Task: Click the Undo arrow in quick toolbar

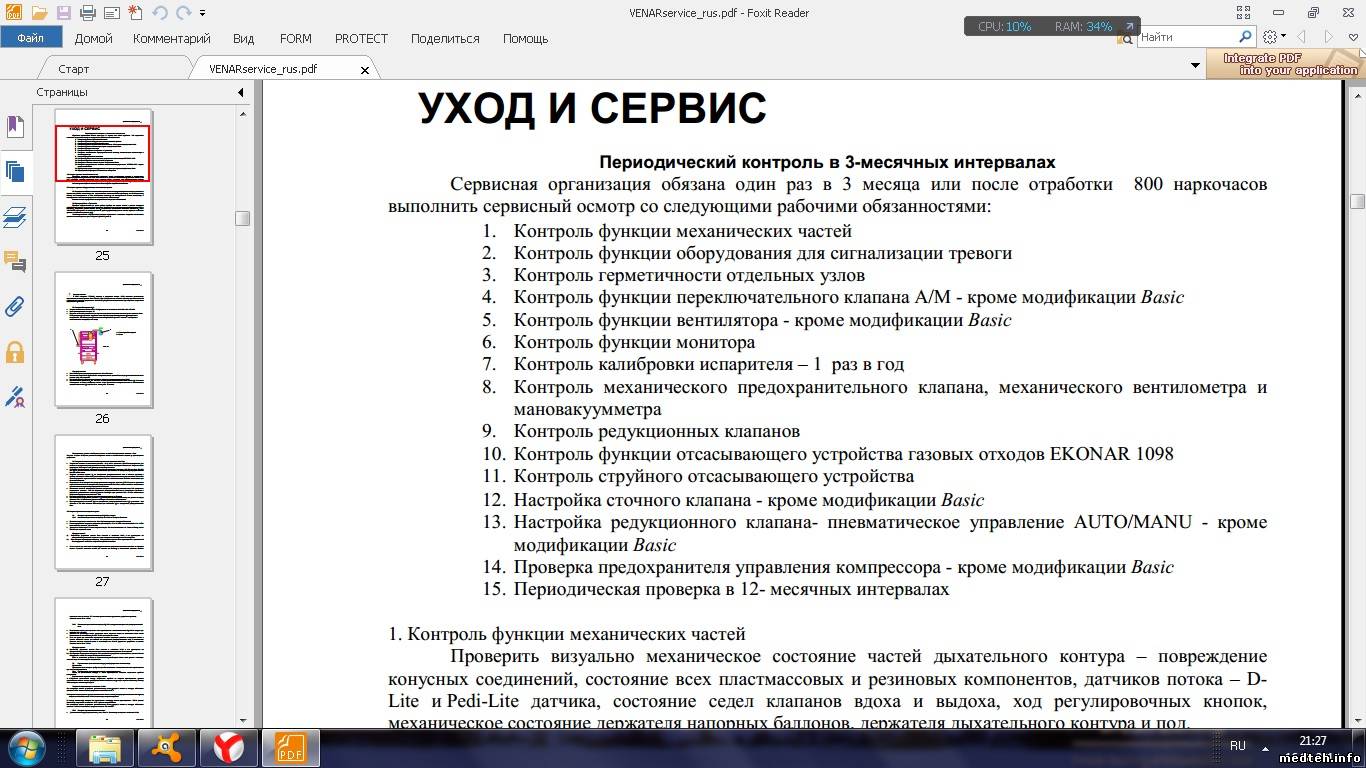Action: pyautogui.click(x=160, y=13)
